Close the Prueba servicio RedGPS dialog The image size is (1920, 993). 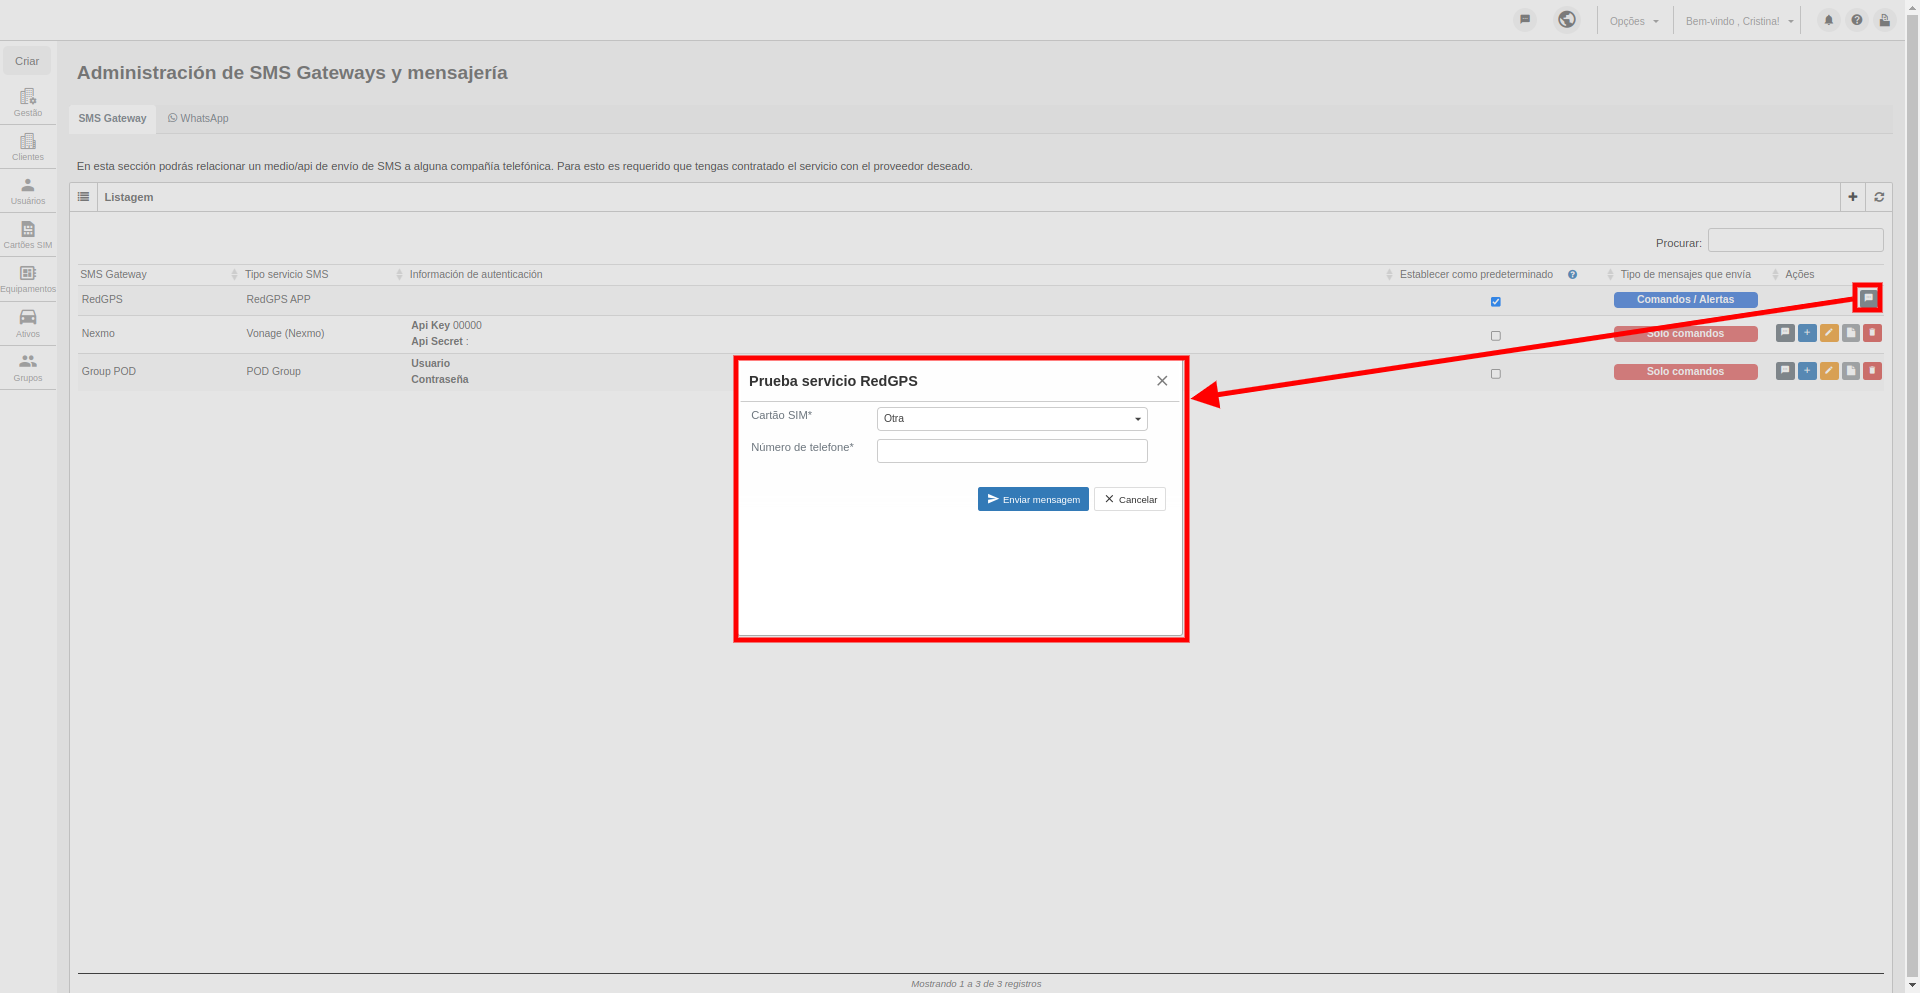pos(1162,381)
